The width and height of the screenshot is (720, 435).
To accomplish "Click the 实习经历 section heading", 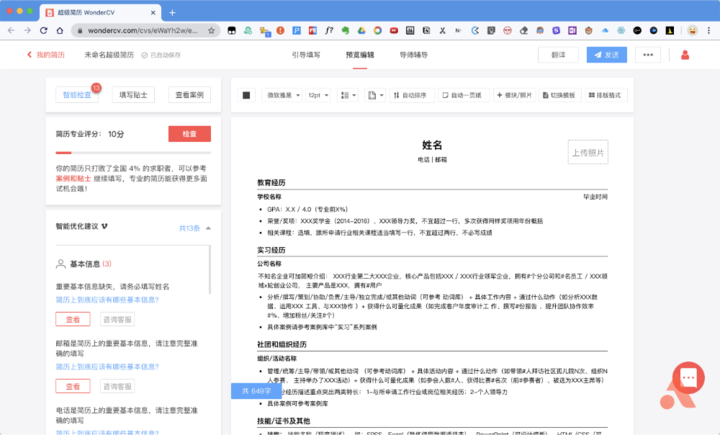I will (271, 250).
